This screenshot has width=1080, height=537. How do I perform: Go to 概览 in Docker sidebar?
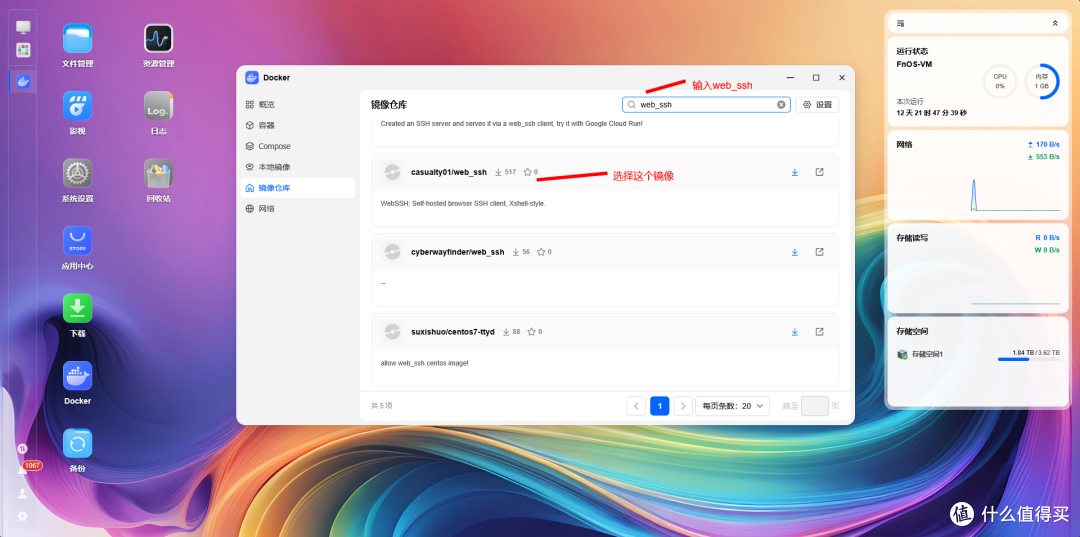[298, 105]
